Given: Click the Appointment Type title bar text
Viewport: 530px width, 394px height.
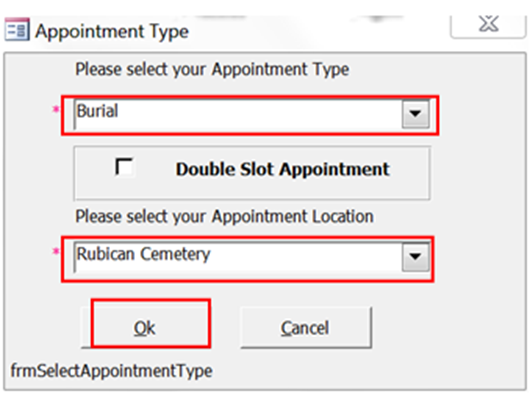Looking at the screenshot, I should point(112,32).
